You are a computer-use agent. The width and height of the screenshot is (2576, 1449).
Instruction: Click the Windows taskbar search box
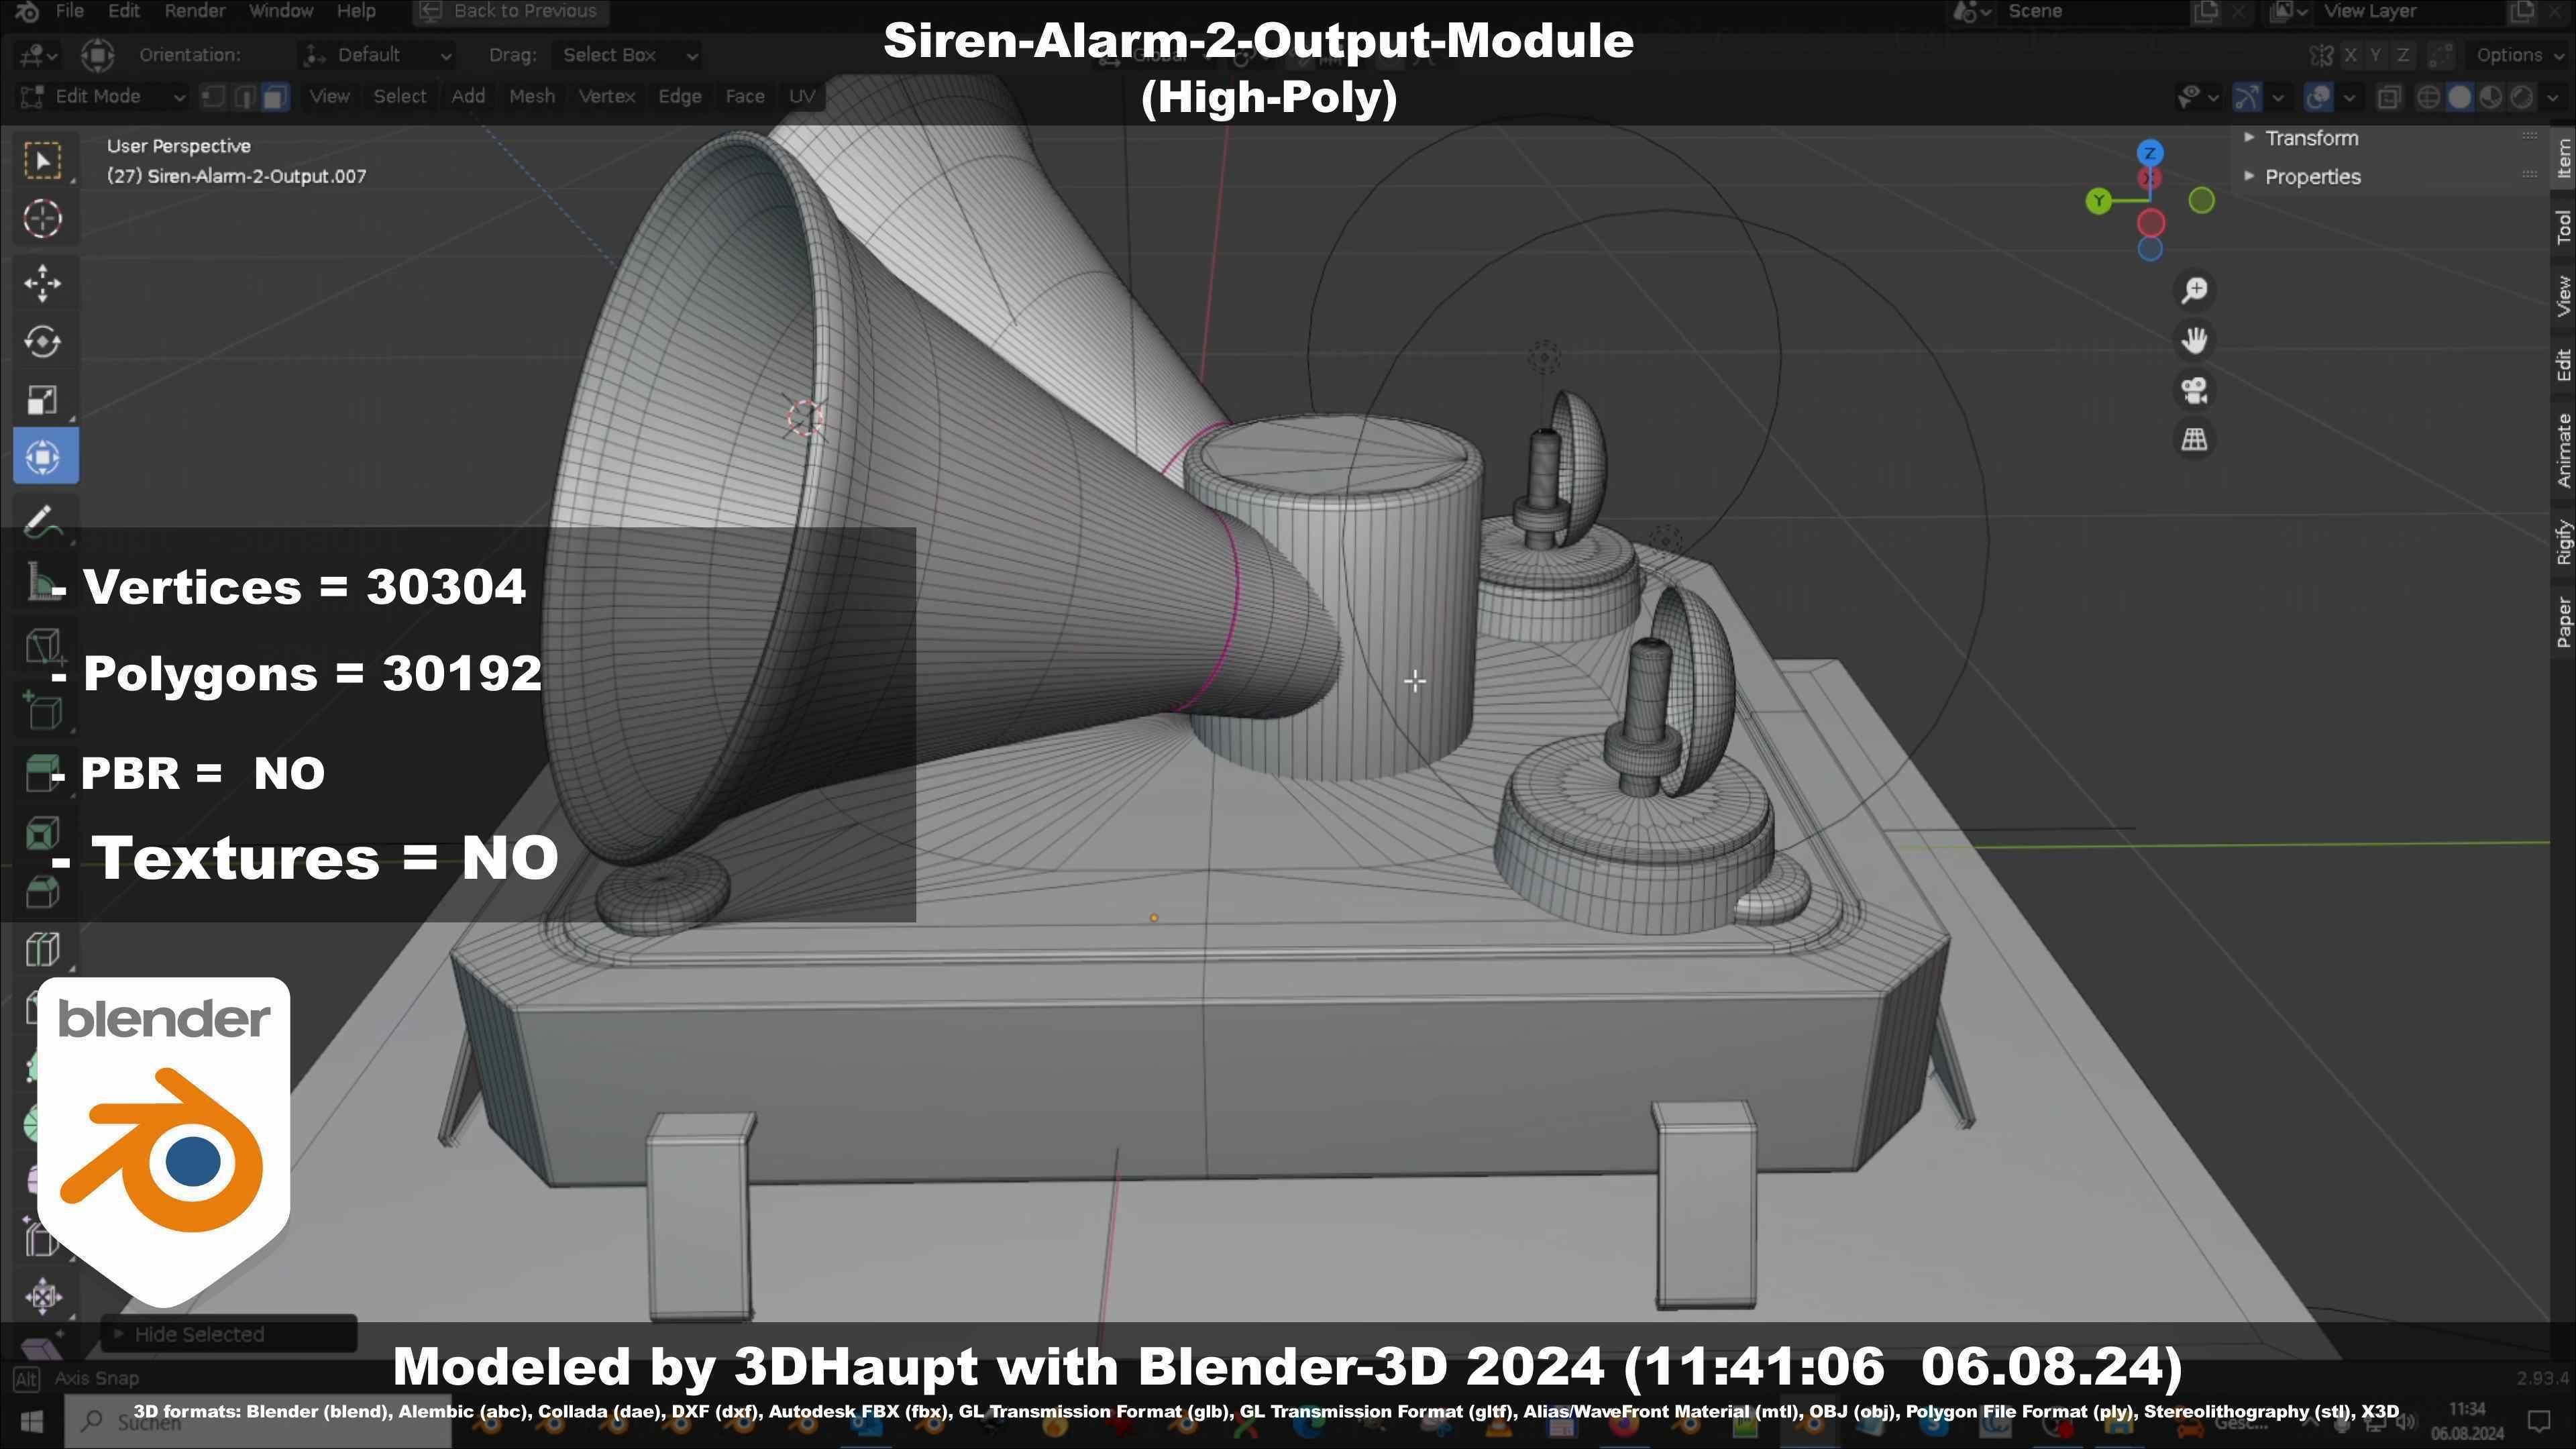coord(258,1421)
